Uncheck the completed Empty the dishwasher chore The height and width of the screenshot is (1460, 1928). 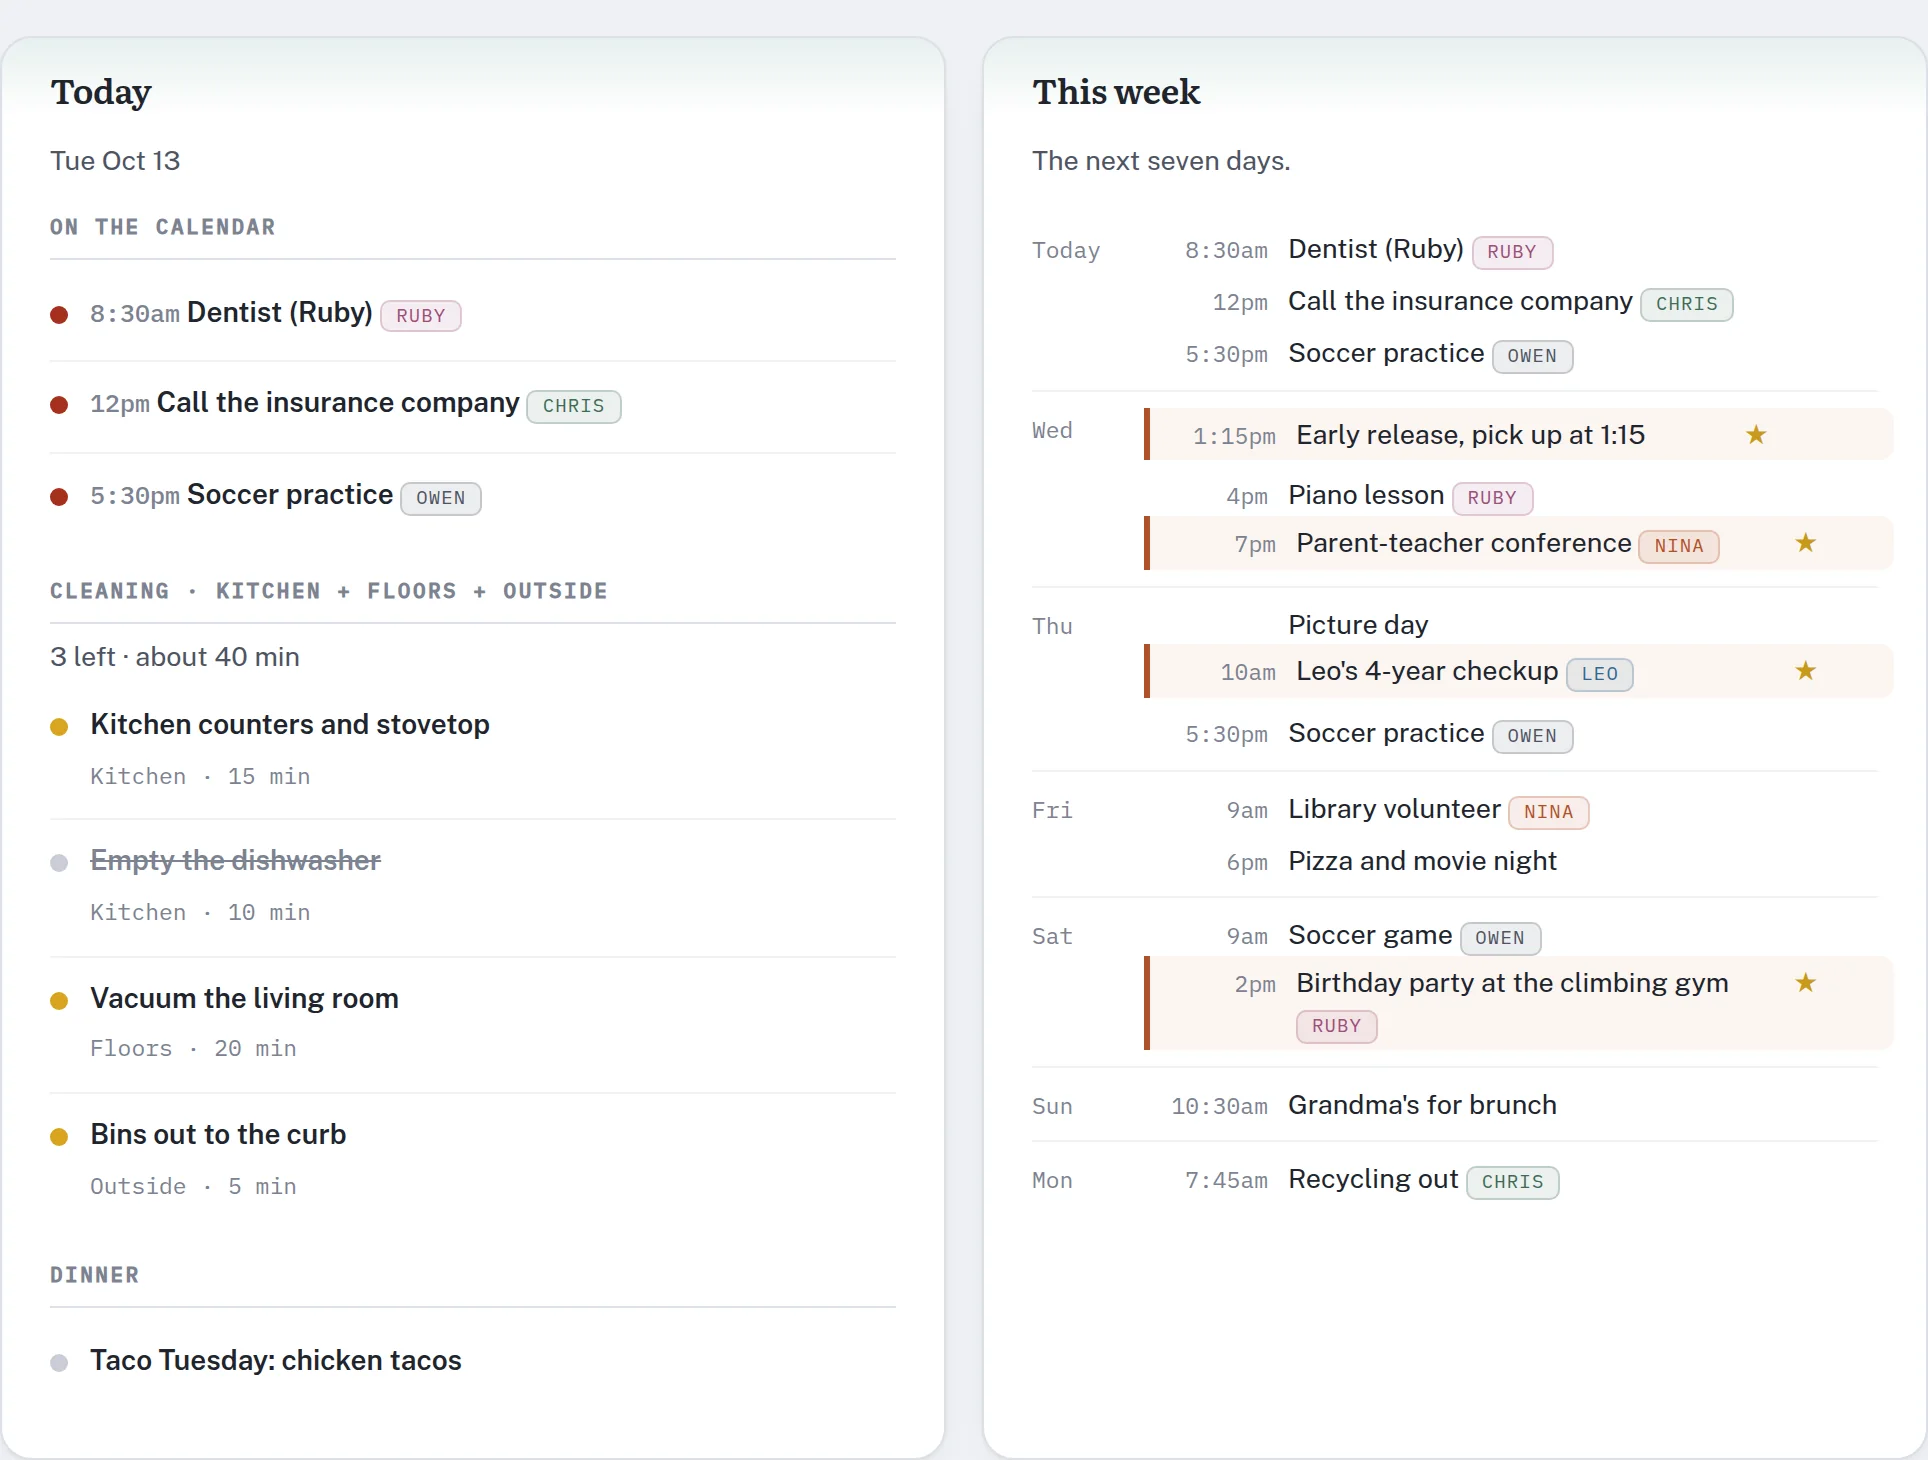(59, 863)
